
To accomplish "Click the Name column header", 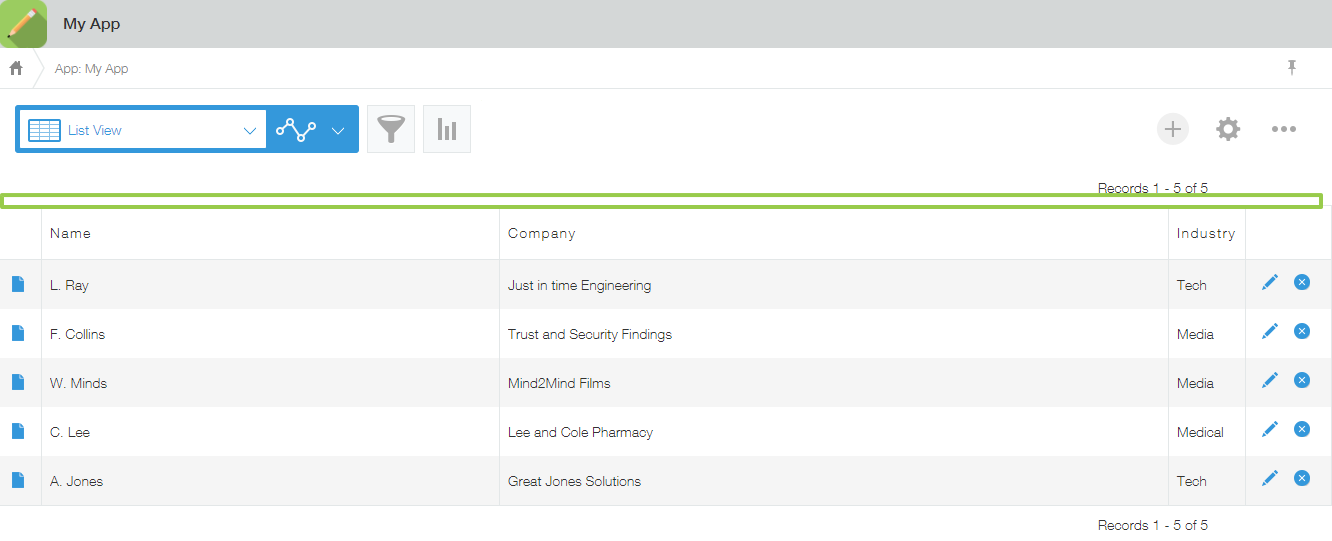I will [x=70, y=233].
